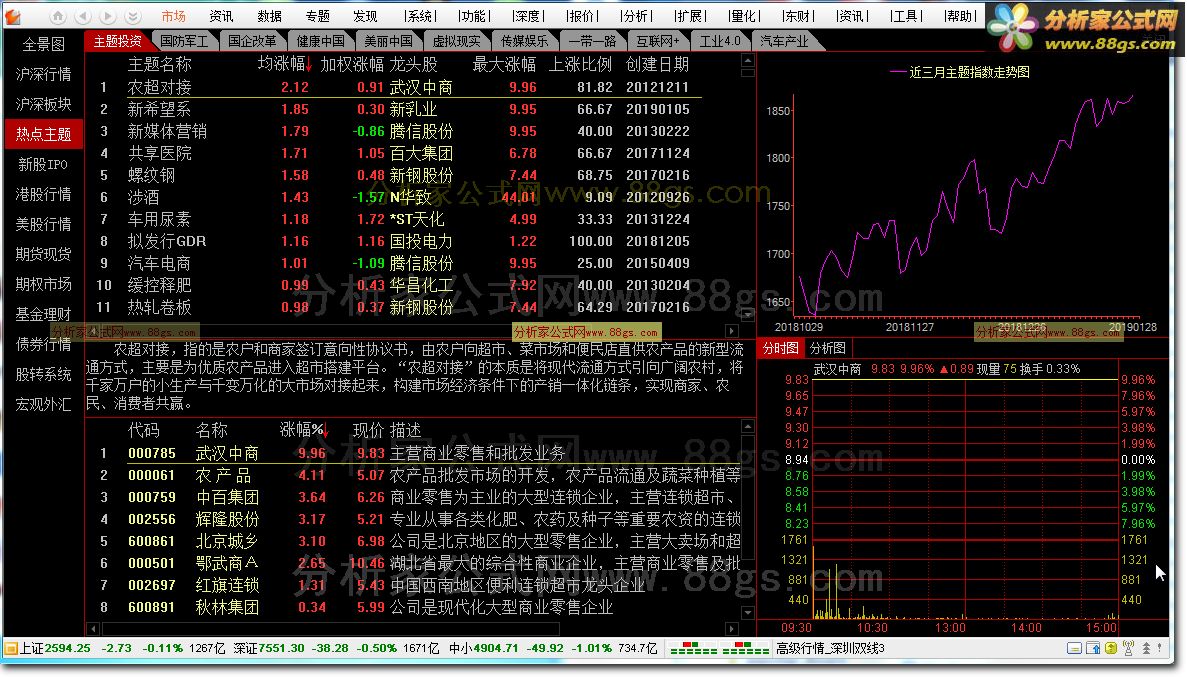Open the 资讯 menu
Screen dimensions: 1187x677
click(221, 16)
